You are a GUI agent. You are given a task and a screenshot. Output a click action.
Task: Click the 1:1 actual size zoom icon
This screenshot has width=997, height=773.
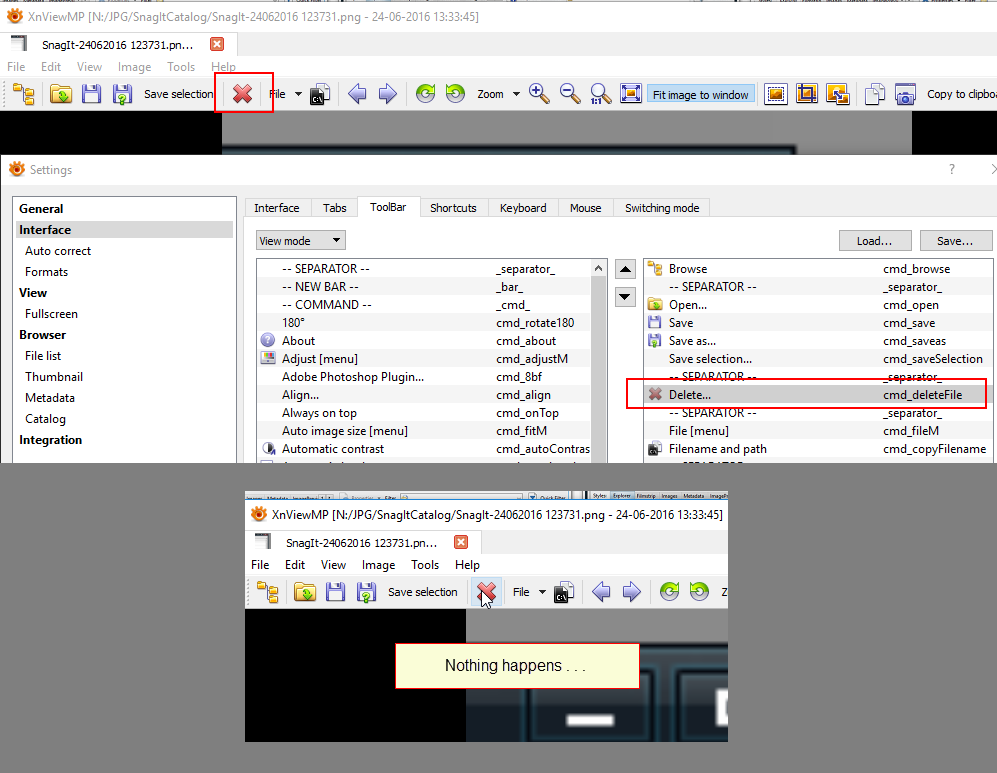click(x=601, y=94)
